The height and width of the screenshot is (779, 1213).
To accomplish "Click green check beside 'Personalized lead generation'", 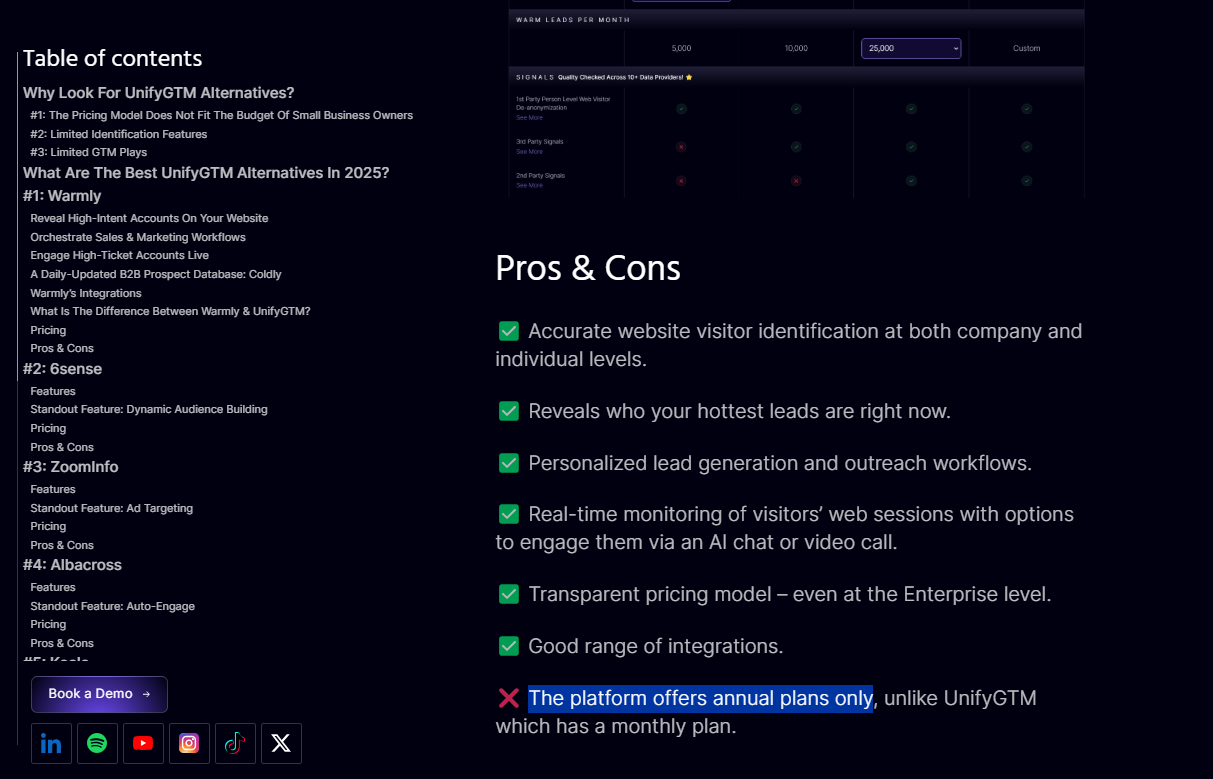I will tap(509, 463).
